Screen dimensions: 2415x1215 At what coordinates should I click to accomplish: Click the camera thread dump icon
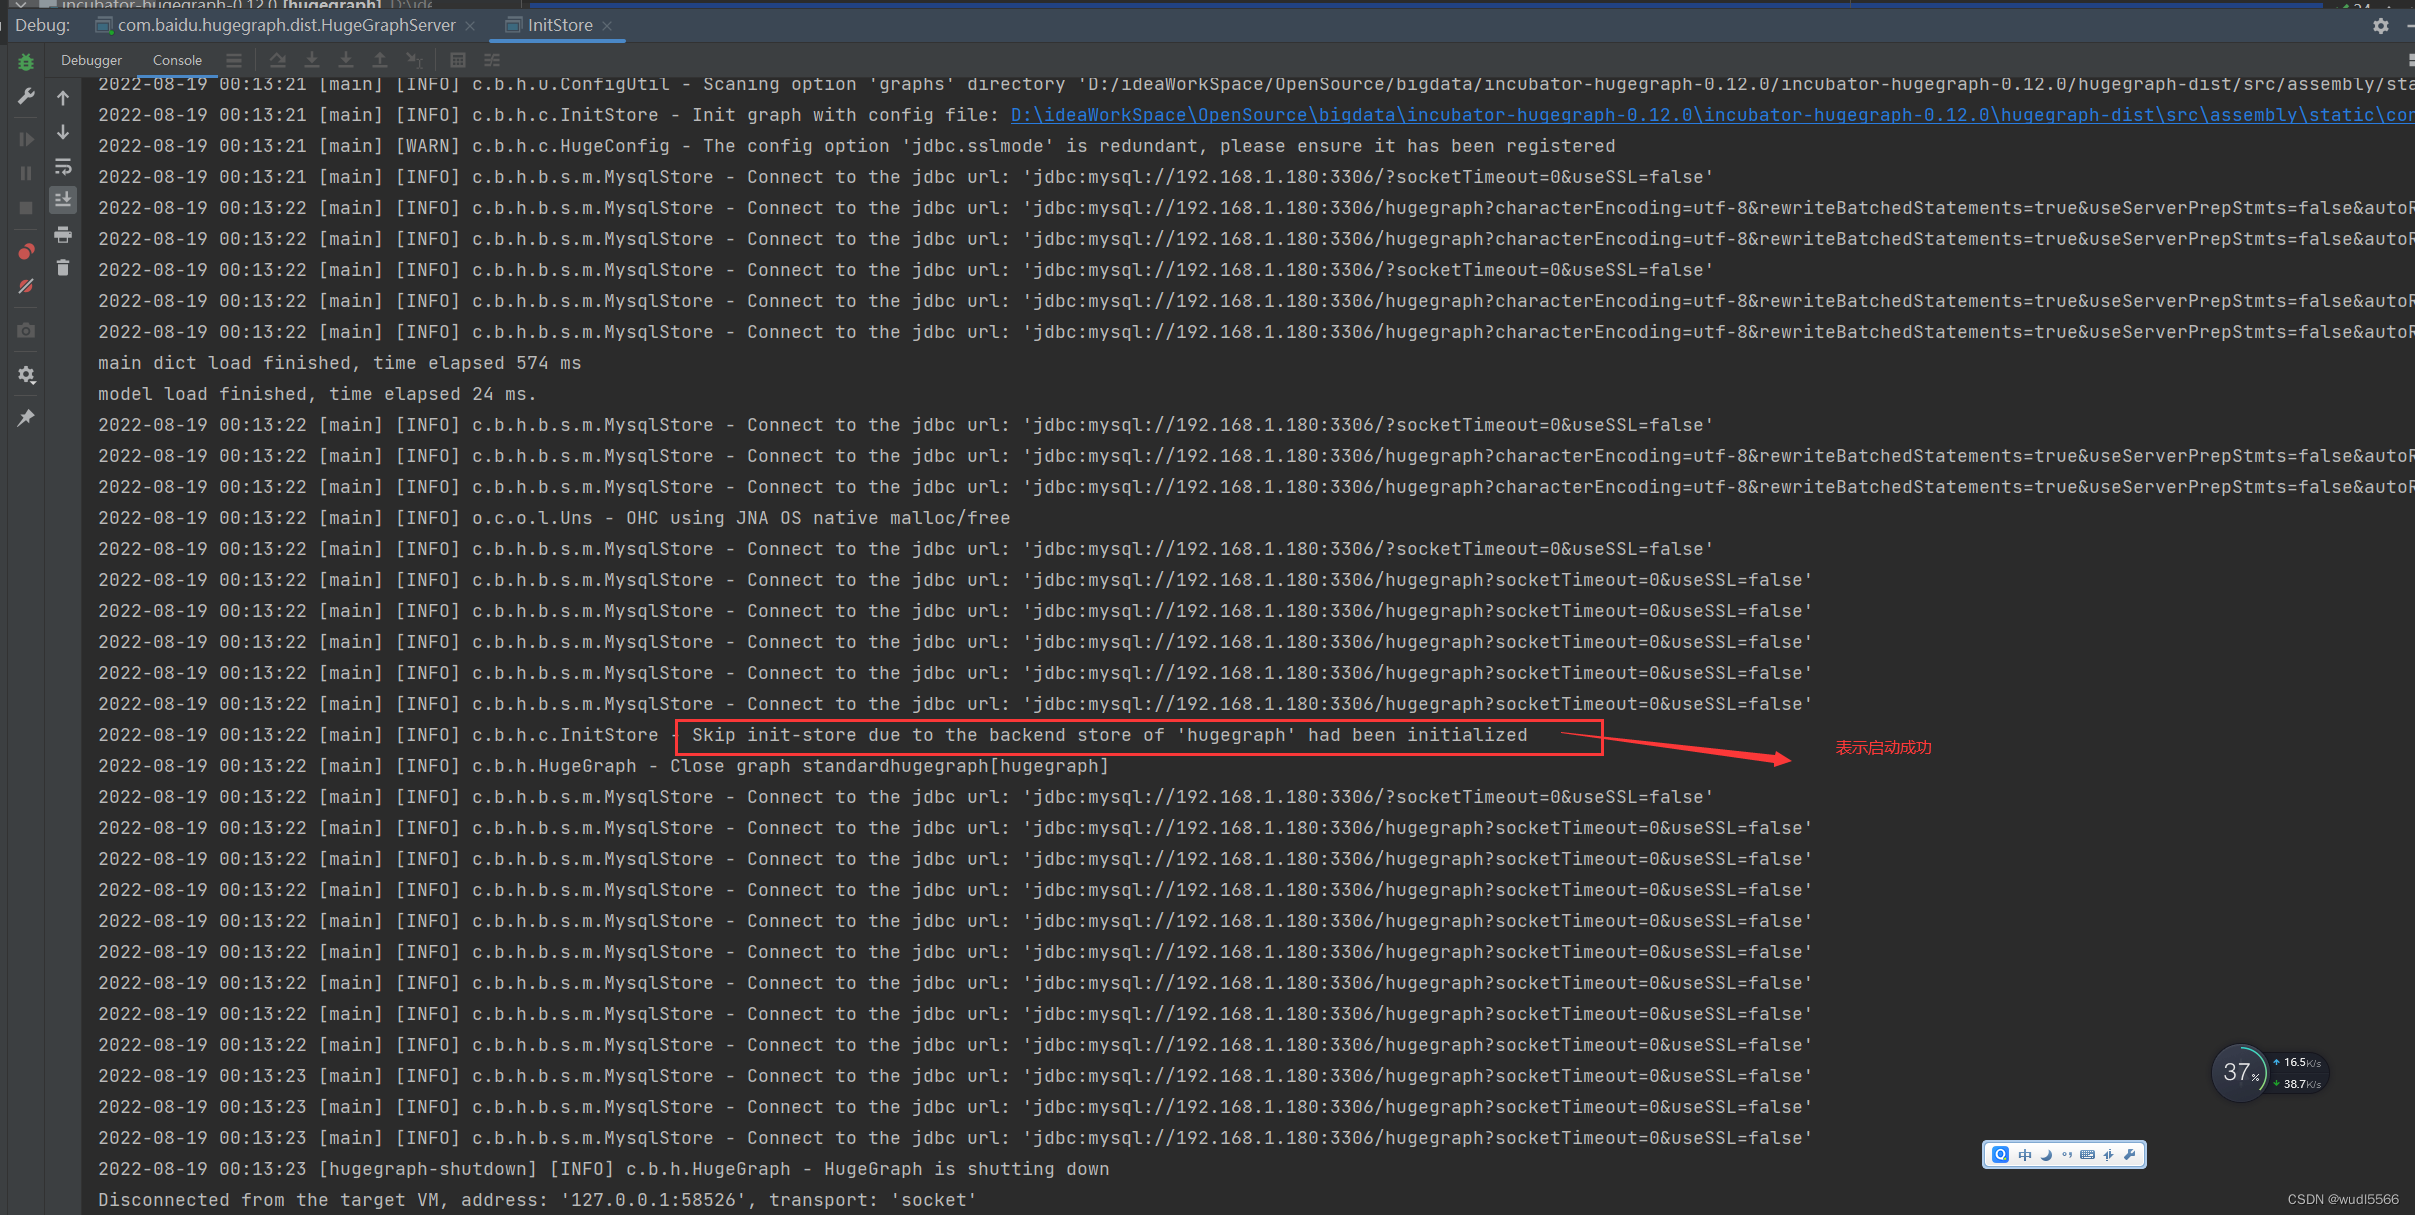click(26, 330)
